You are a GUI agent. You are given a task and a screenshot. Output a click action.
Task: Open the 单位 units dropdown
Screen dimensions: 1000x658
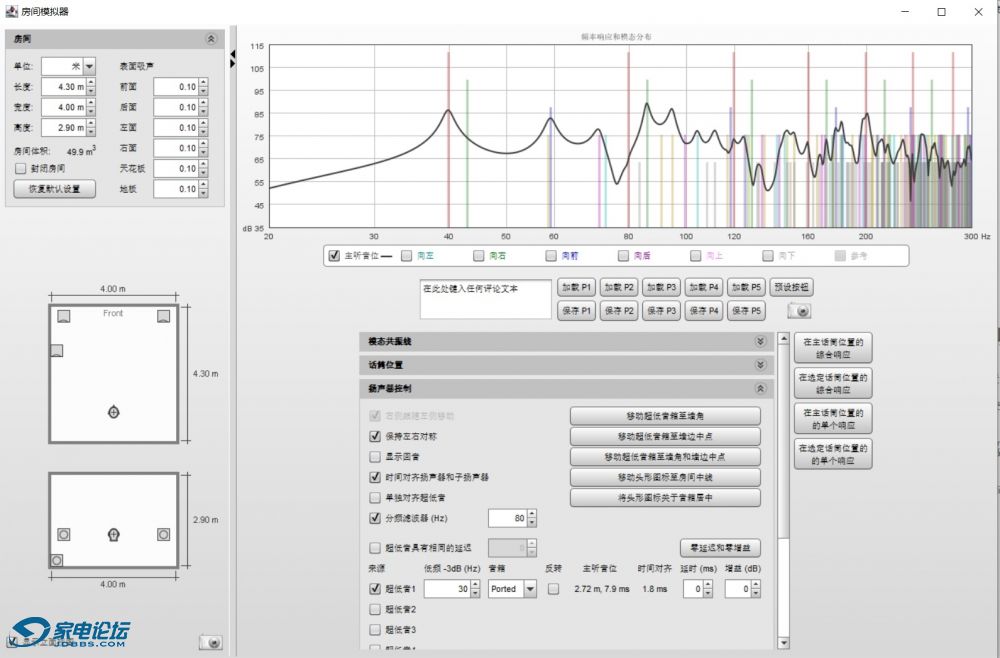89,66
